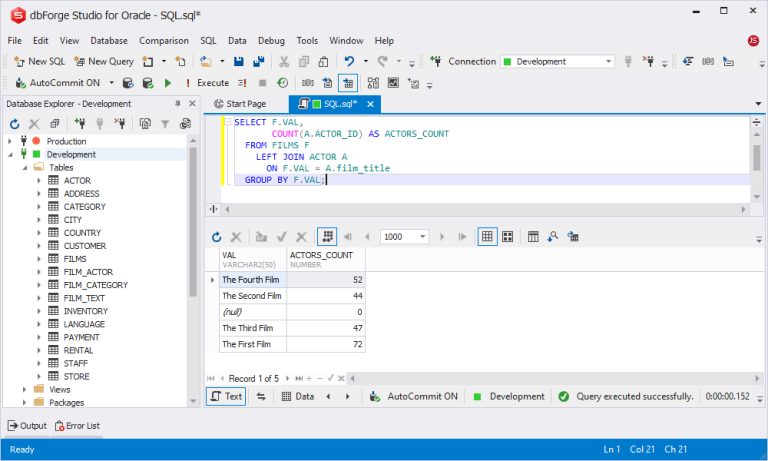This screenshot has height=461, width=768.
Task: Collapse the Development connection node
Action: point(10,154)
